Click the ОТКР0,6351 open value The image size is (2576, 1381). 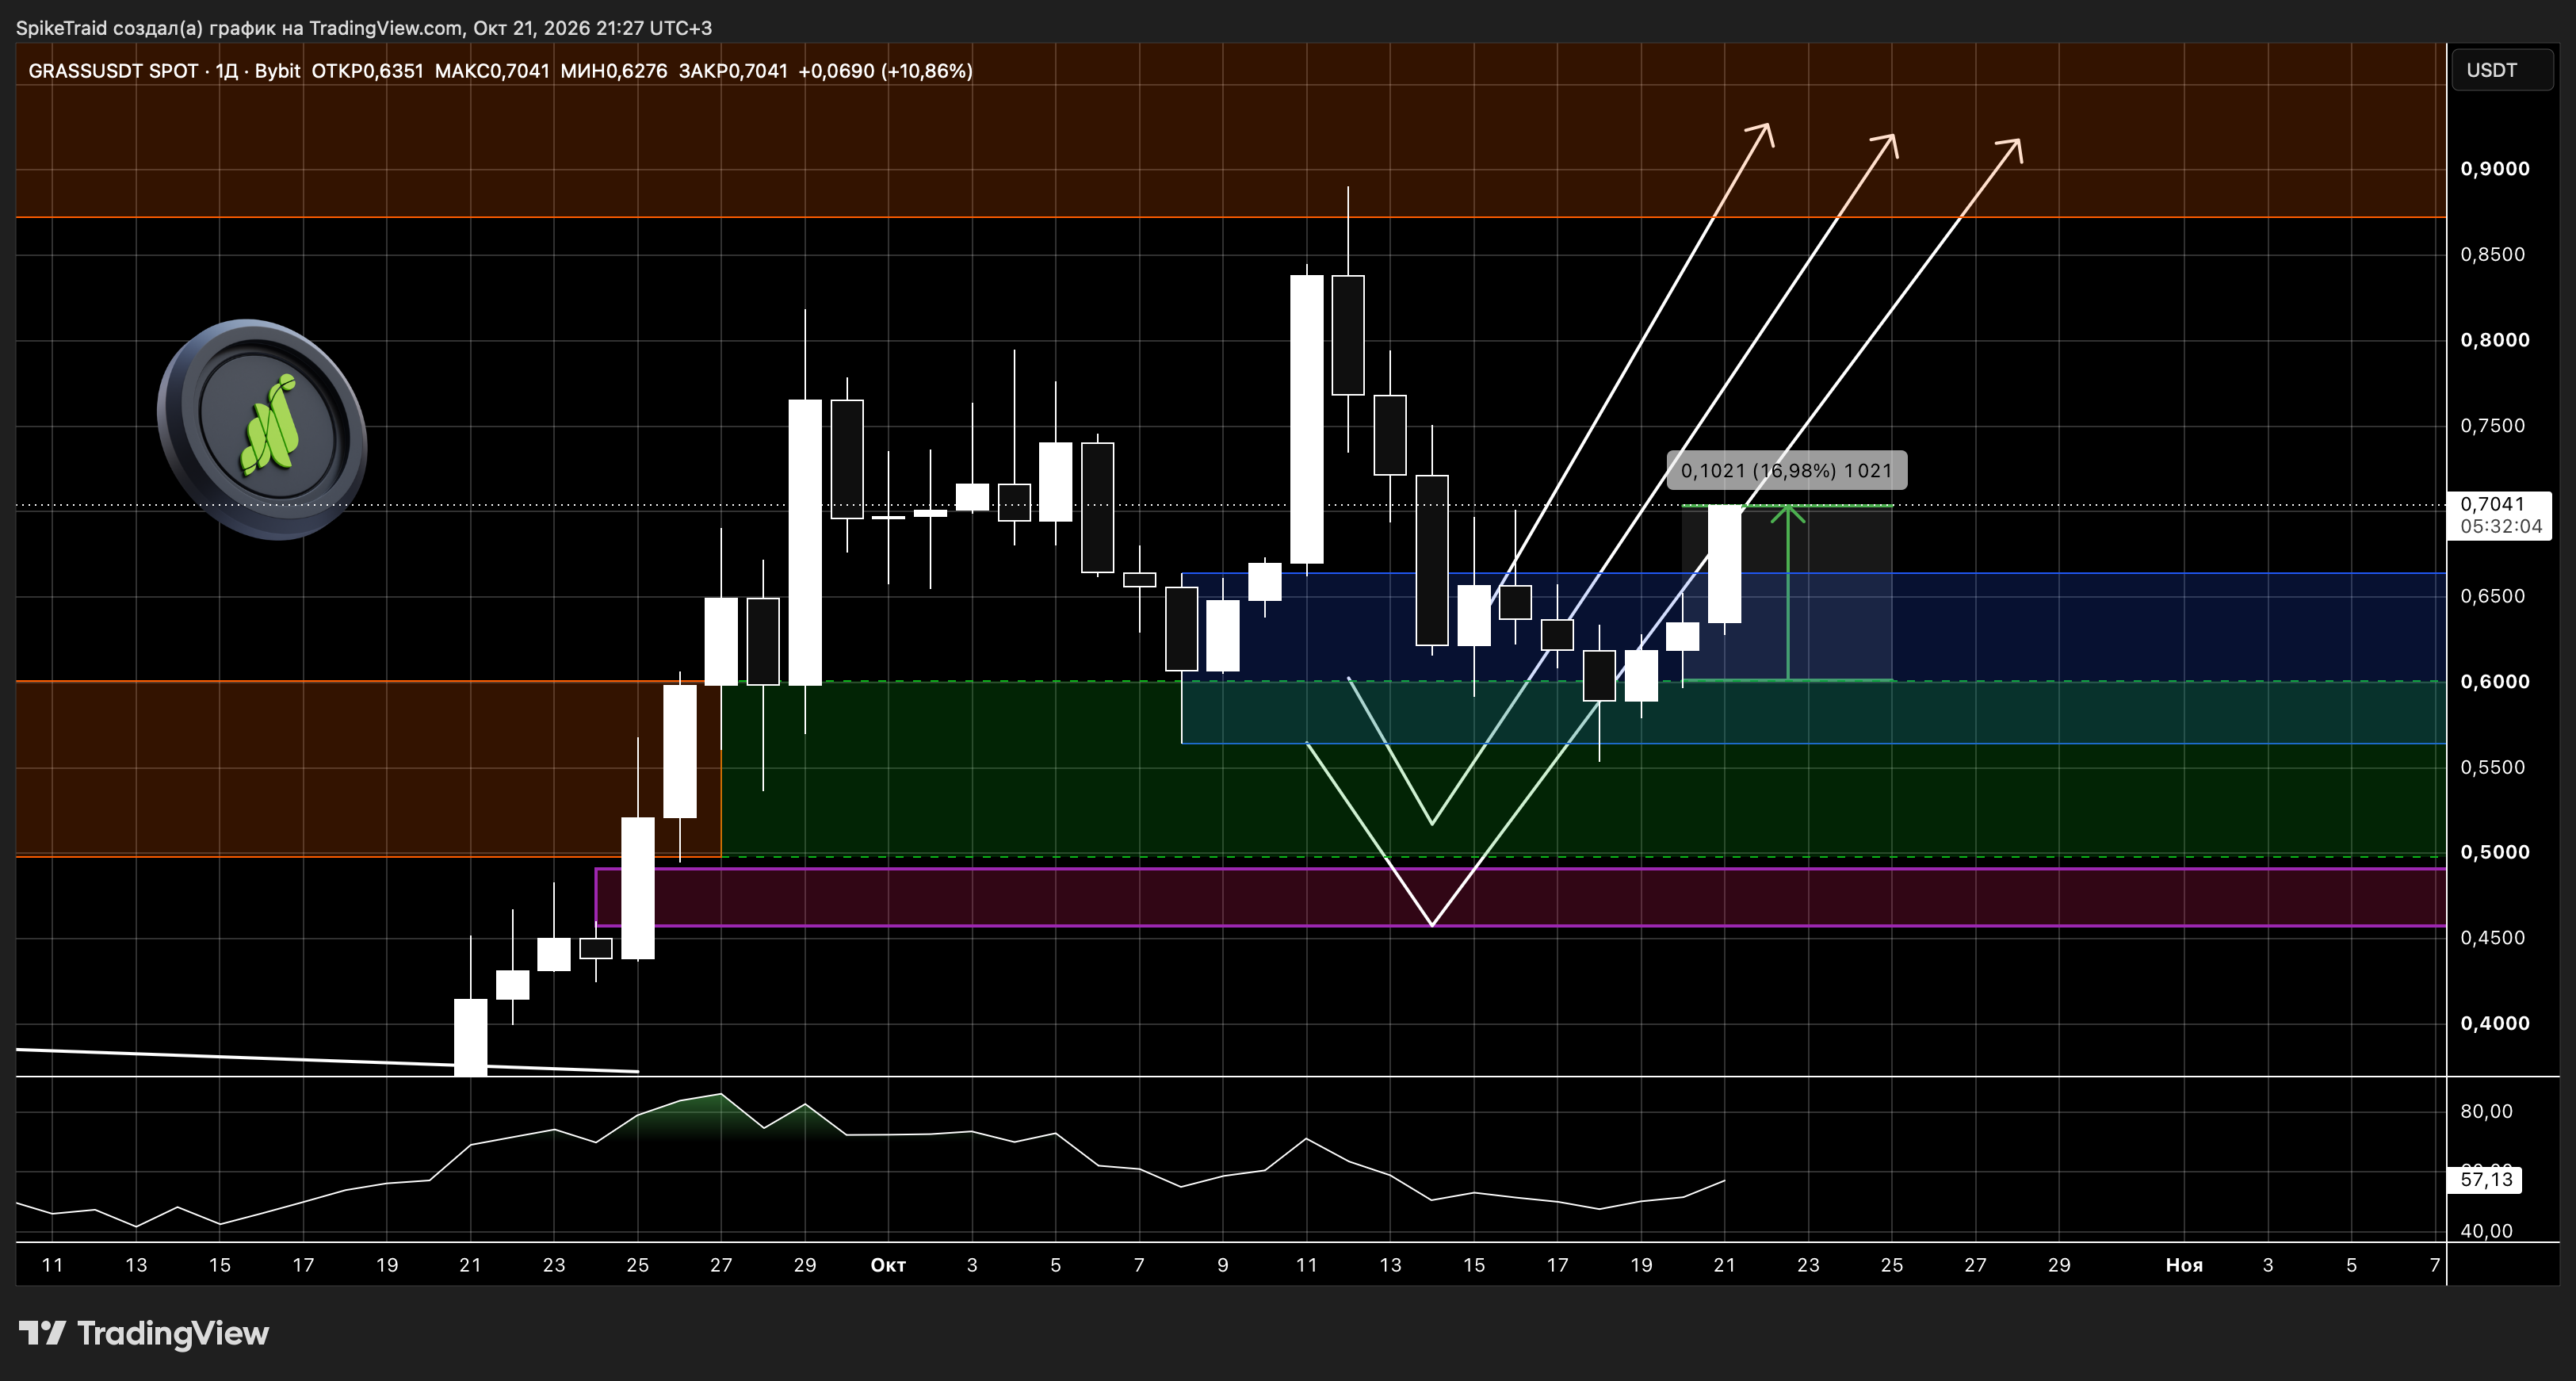(x=367, y=71)
